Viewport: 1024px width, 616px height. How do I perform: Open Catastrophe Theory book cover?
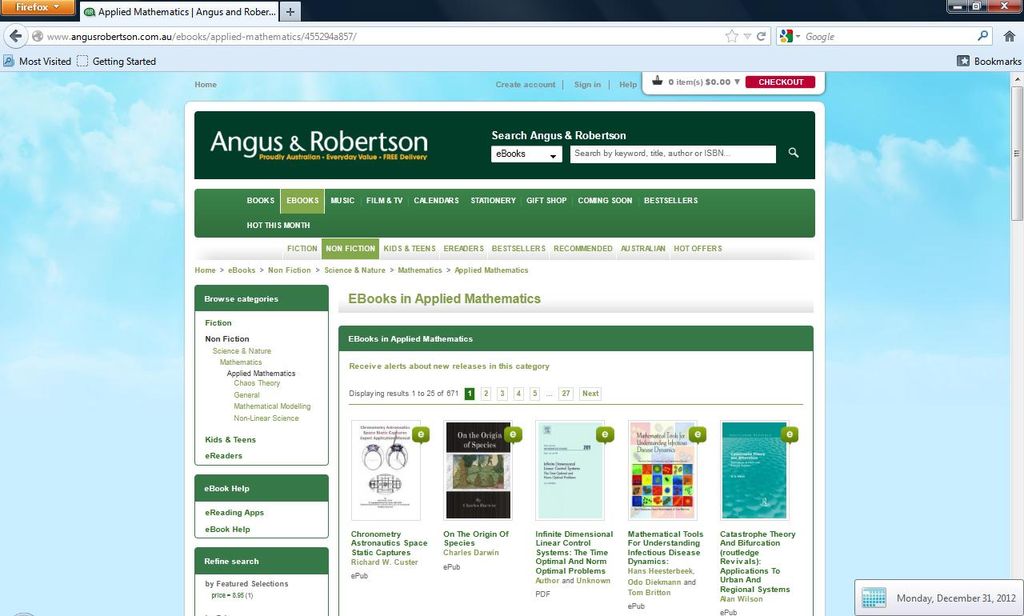pyautogui.click(x=754, y=470)
